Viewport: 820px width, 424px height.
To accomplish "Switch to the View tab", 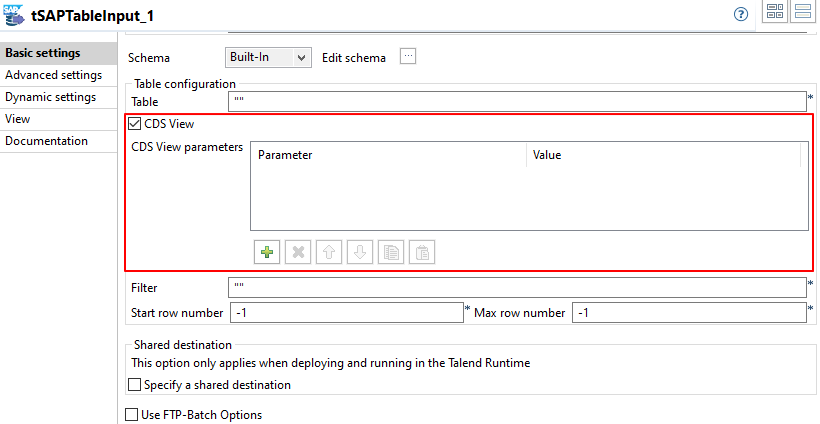I will 18,119.
